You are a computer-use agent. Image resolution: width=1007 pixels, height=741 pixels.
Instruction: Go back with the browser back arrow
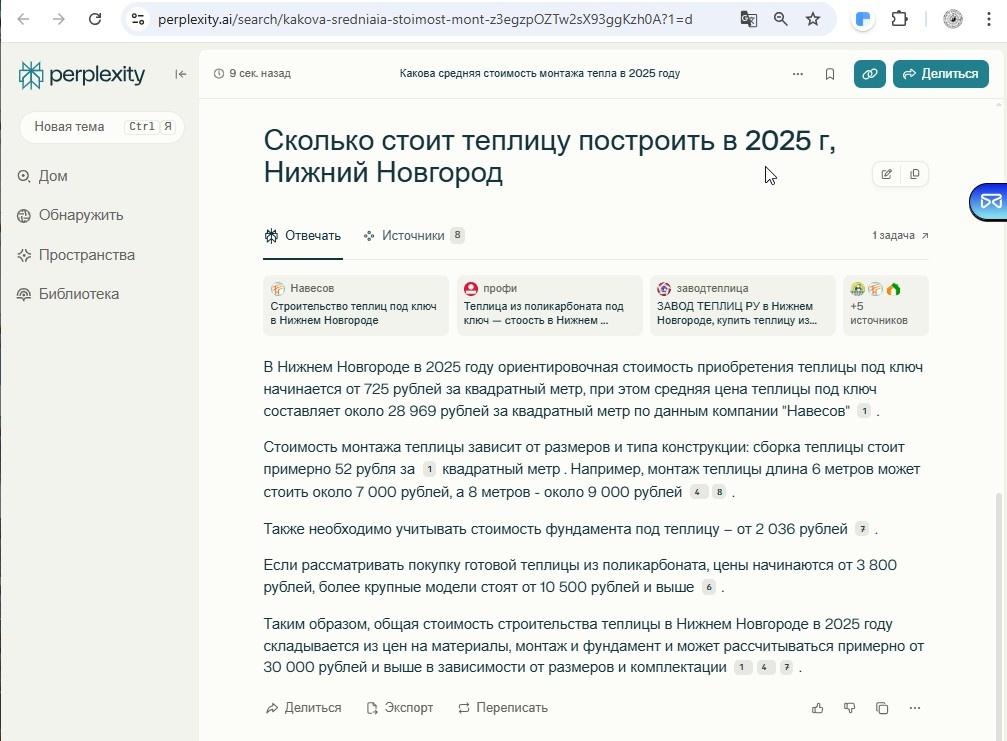(24, 19)
